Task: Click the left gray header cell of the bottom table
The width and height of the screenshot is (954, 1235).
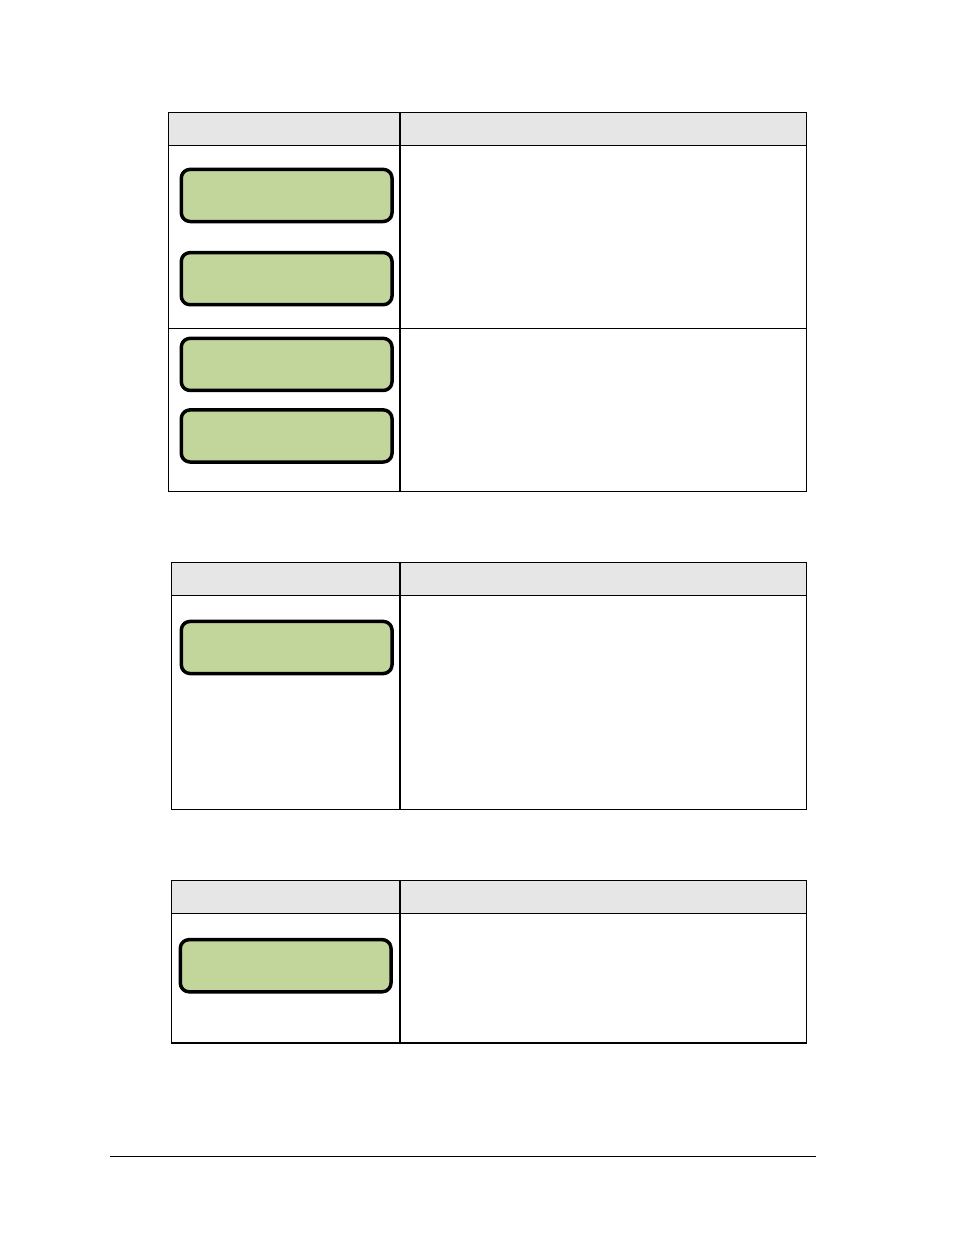Action: click(285, 897)
